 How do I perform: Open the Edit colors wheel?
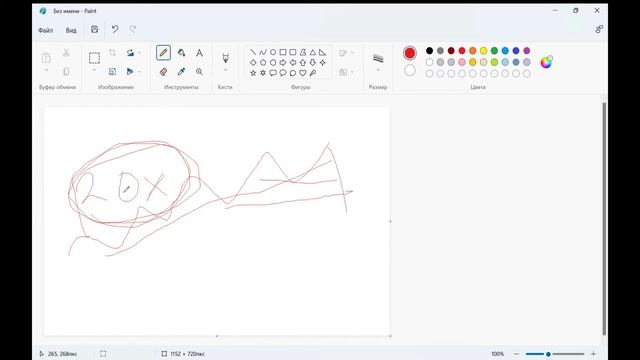coord(546,62)
